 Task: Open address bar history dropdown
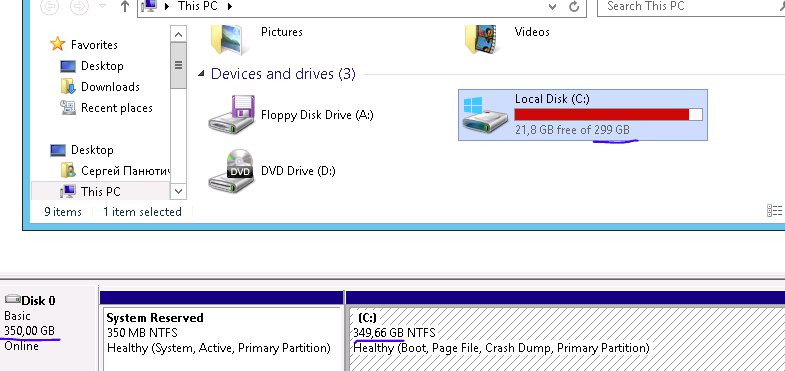[552, 7]
